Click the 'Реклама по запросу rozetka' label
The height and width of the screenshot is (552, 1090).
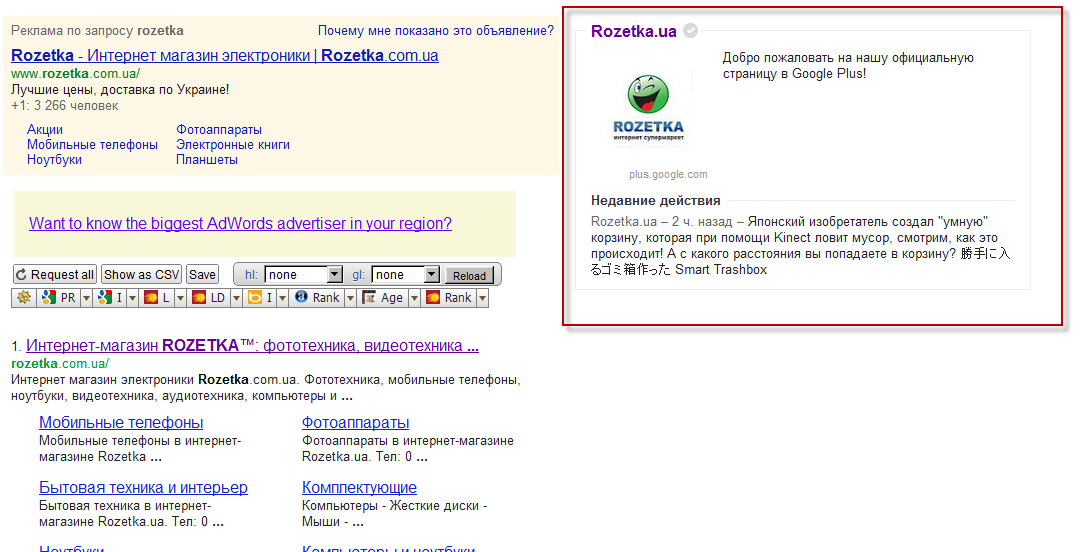(97, 31)
